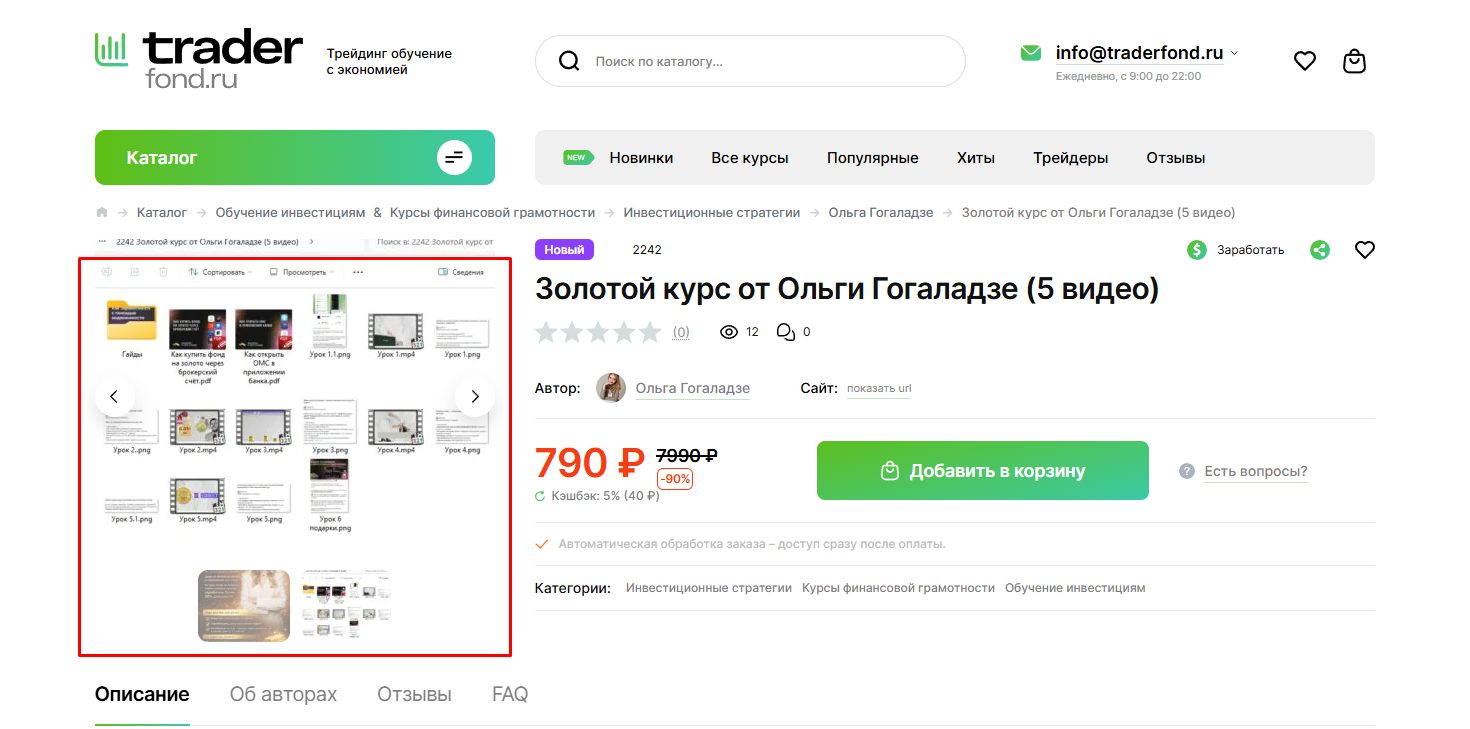Rate the course with the fifth star

pyautogui.click(x=649, y=332)
